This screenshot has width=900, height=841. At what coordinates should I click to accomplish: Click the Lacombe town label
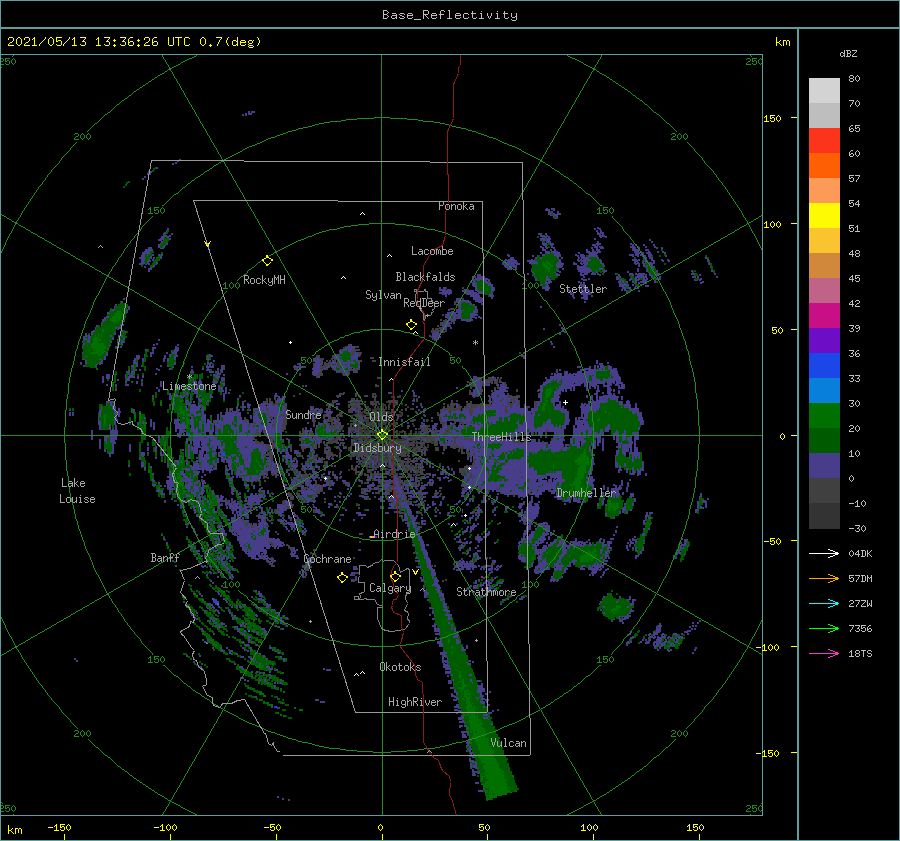click(432, 251)
